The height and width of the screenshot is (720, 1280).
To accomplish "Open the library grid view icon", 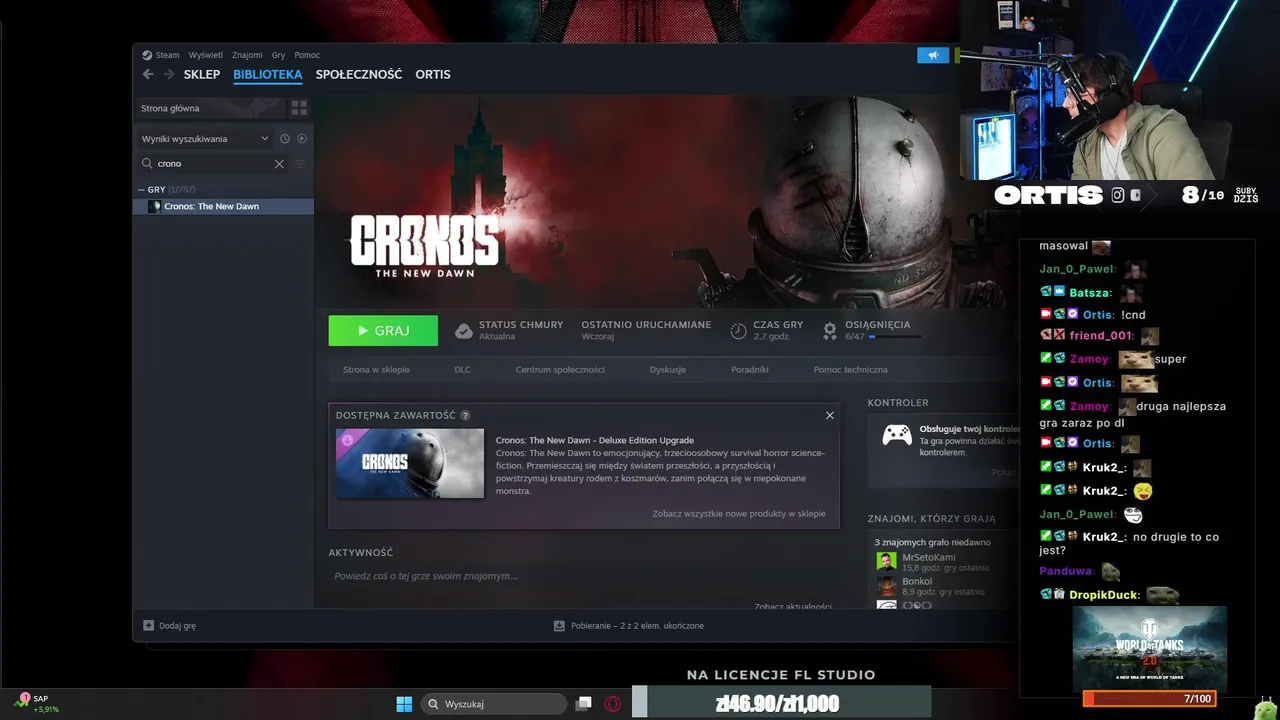I will click(x=299, y=108).
